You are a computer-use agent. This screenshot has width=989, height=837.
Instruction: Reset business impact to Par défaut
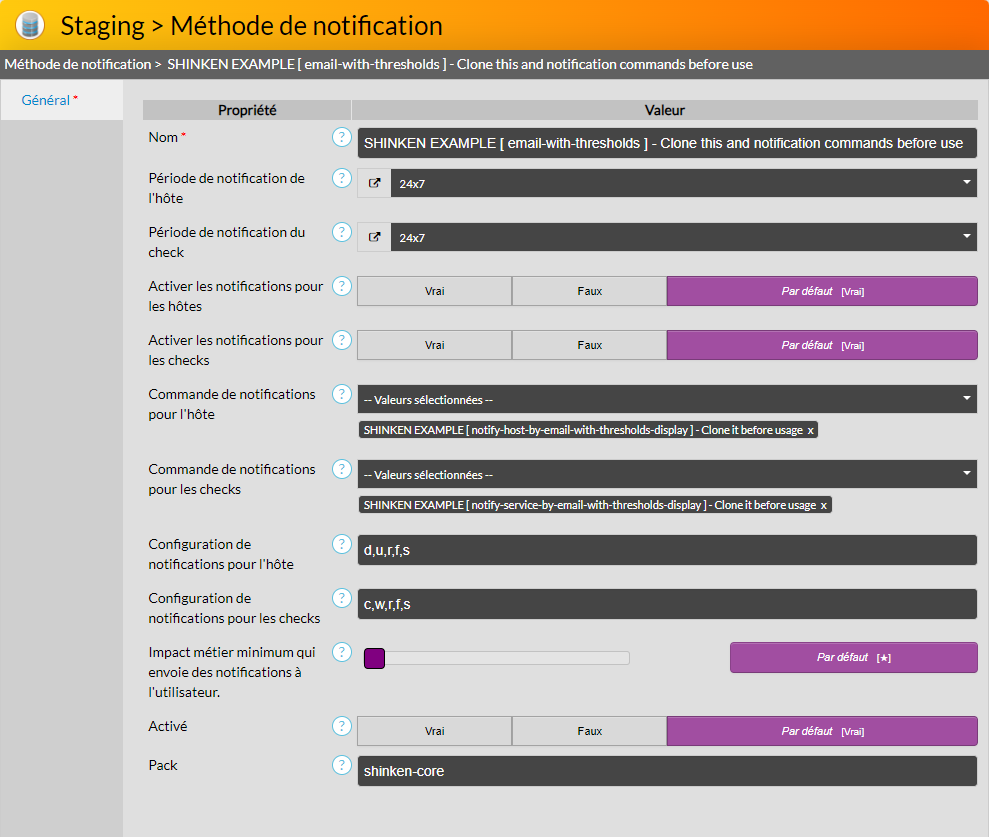(x=853, y=658)
